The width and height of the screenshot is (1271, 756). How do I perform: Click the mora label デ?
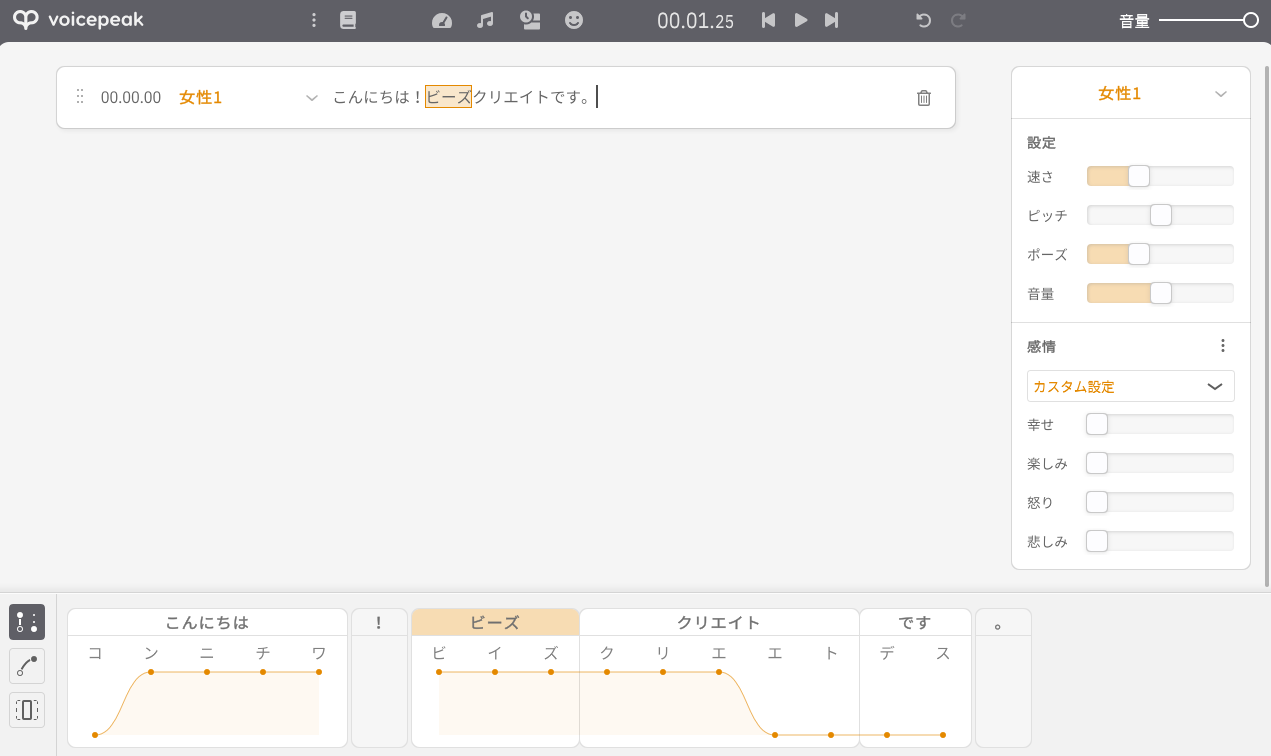887,653
